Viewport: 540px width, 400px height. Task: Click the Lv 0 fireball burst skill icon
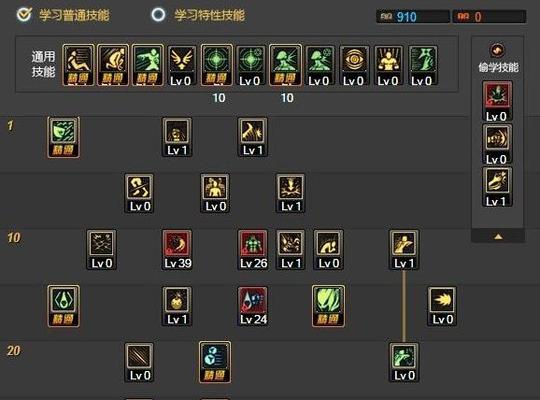(442, 306)
